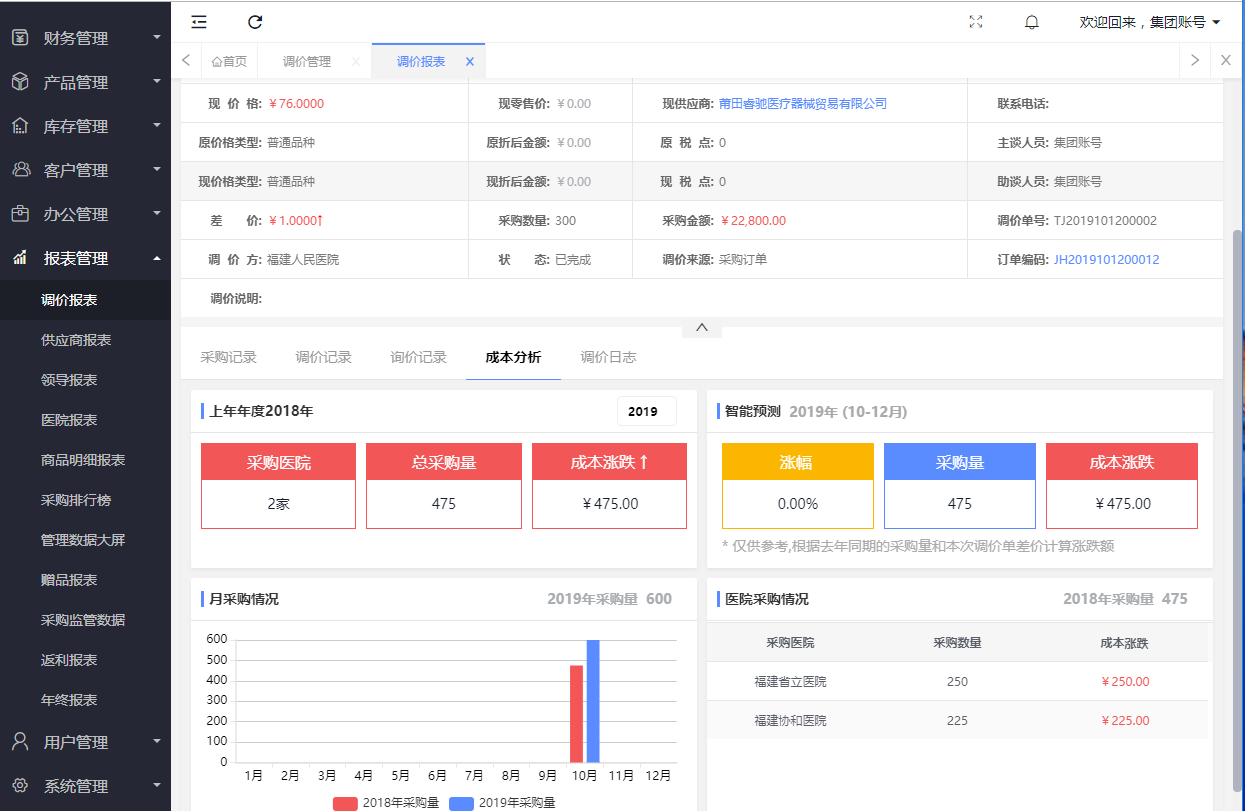This screenshot has height=811, width=1245.
Task: Click the 产品管理 cube icon
Action: [20, 82]
